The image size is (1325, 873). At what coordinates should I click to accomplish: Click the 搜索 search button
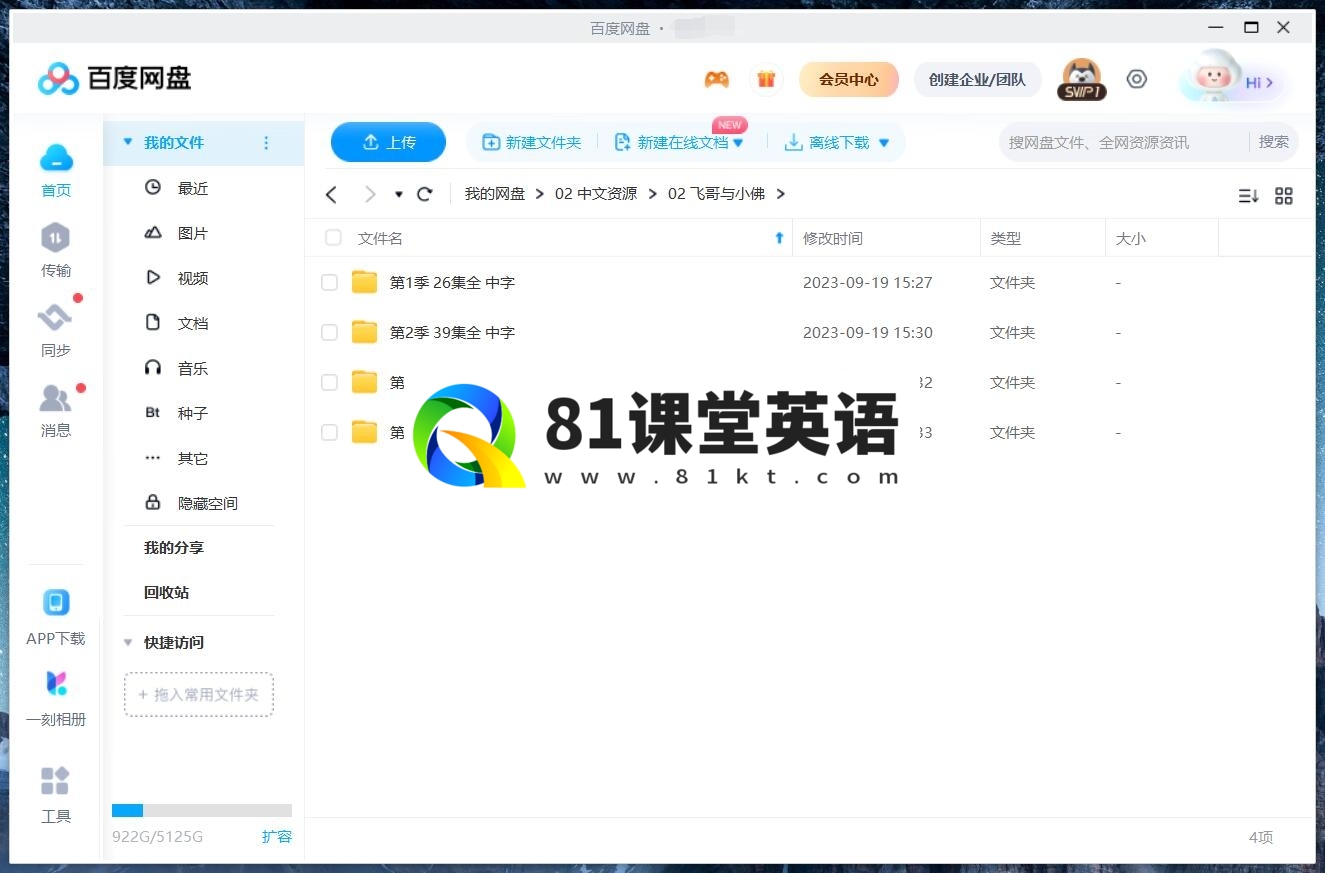tap(1274, 142)
